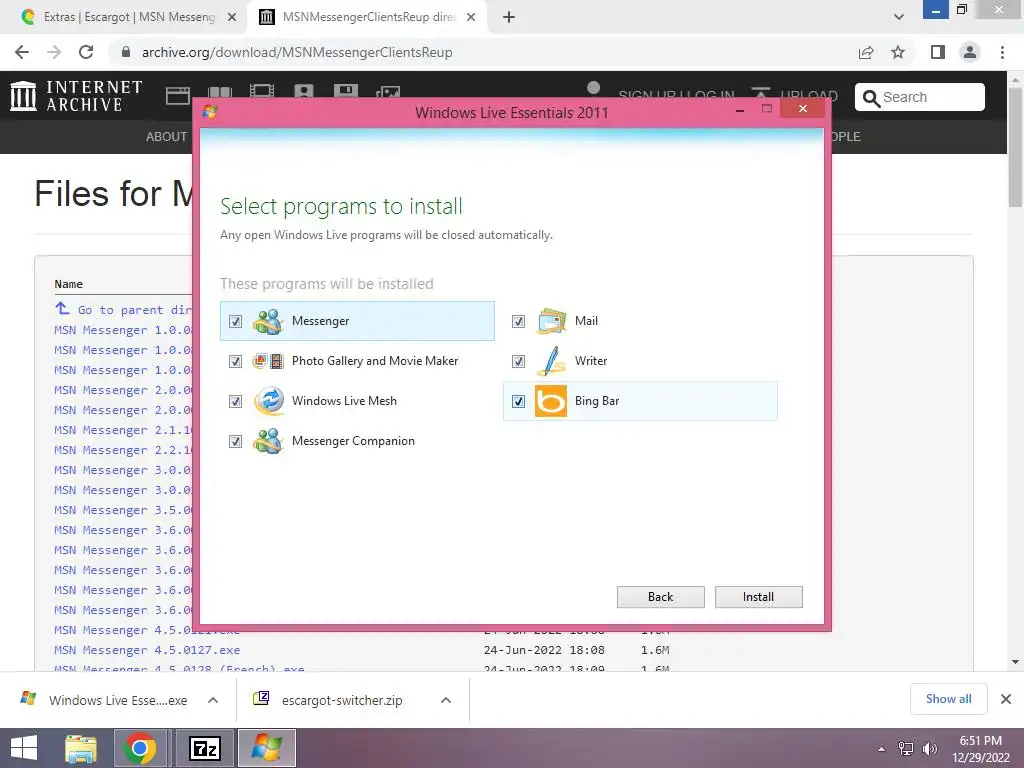The image size is (1024, 768).
Task: Disable the Bing Bar checkbox
Action: (518, 401)
